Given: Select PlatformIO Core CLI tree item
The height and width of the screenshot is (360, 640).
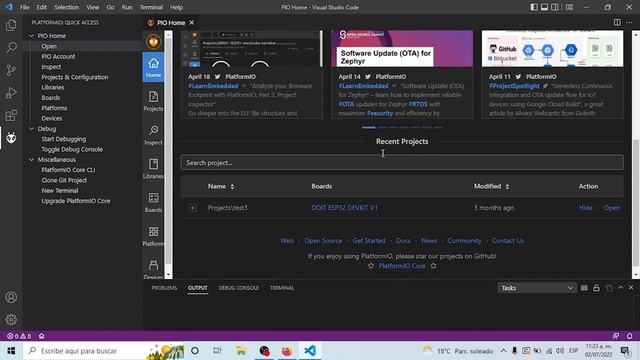Looking at the screenshot, I should point(68,170).
